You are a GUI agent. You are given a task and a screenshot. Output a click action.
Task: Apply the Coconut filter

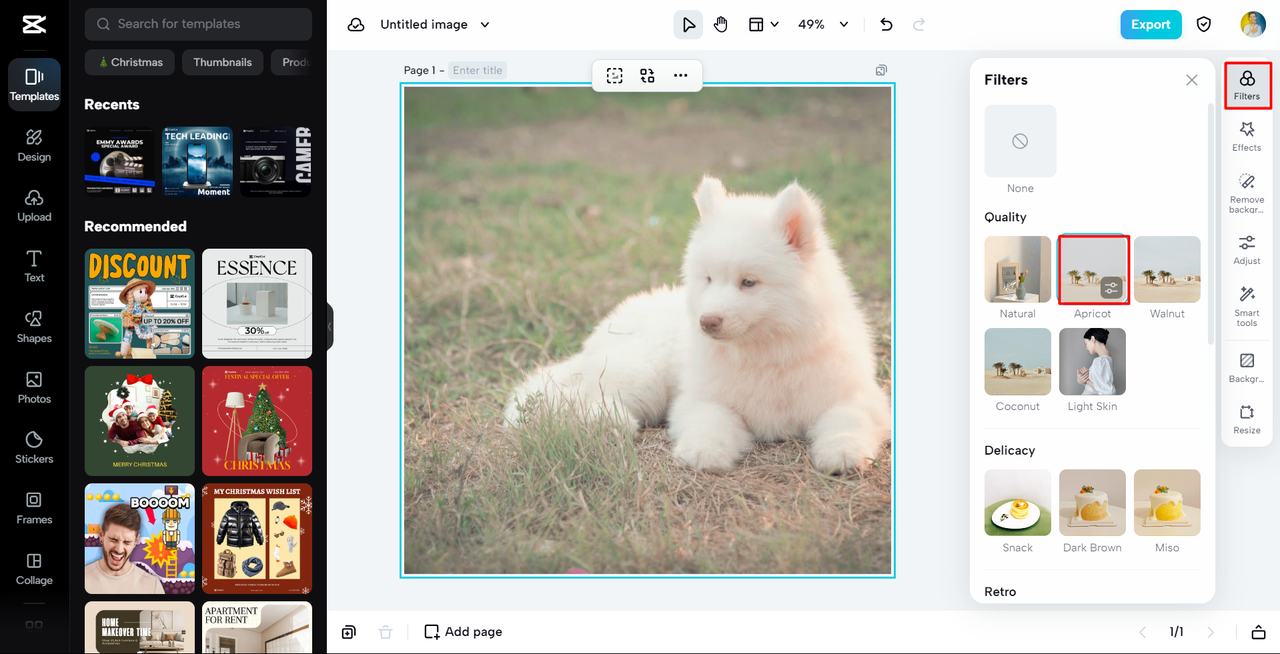coord(1018,361)
